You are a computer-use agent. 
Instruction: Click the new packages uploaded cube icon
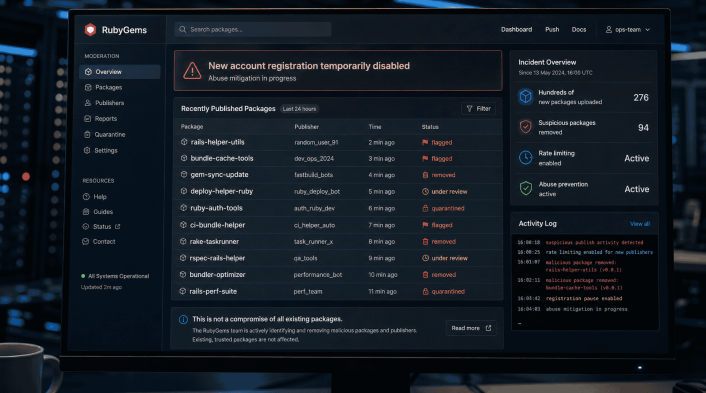(525, 96)
